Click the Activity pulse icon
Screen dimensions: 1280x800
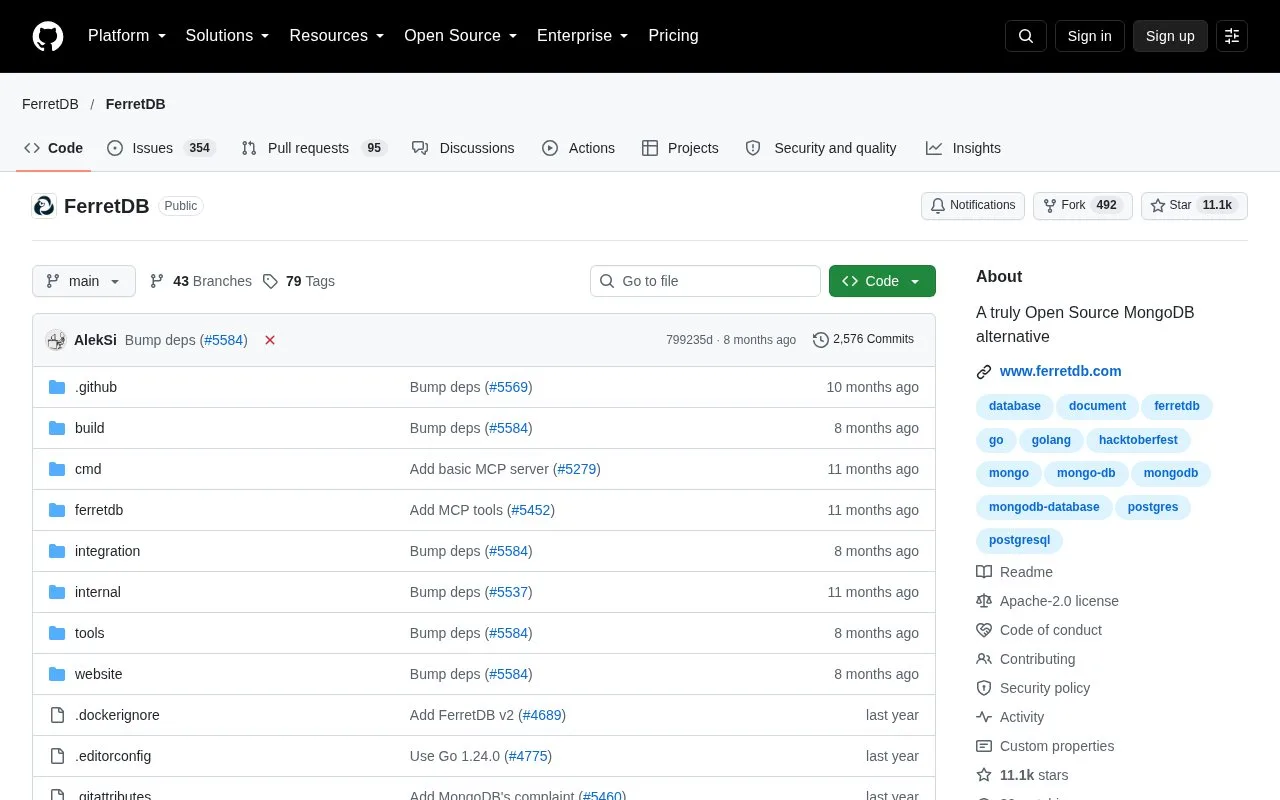tap(984, 717)
